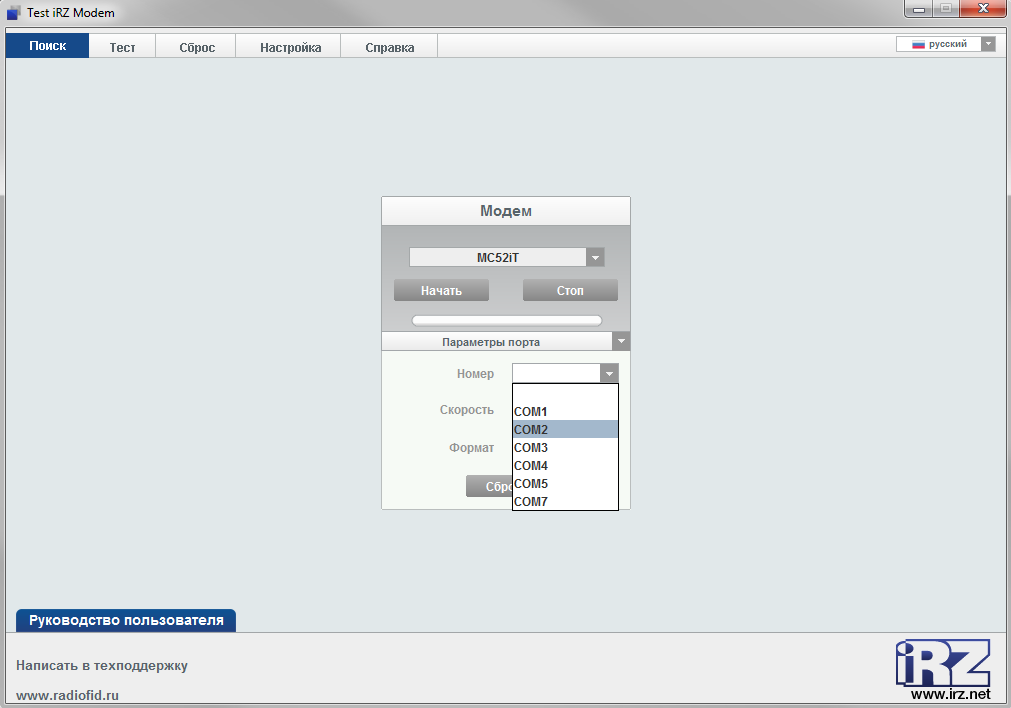
Task: Click the Test iRZ Modem title bar icon
Action: click(x=14, y=12)
